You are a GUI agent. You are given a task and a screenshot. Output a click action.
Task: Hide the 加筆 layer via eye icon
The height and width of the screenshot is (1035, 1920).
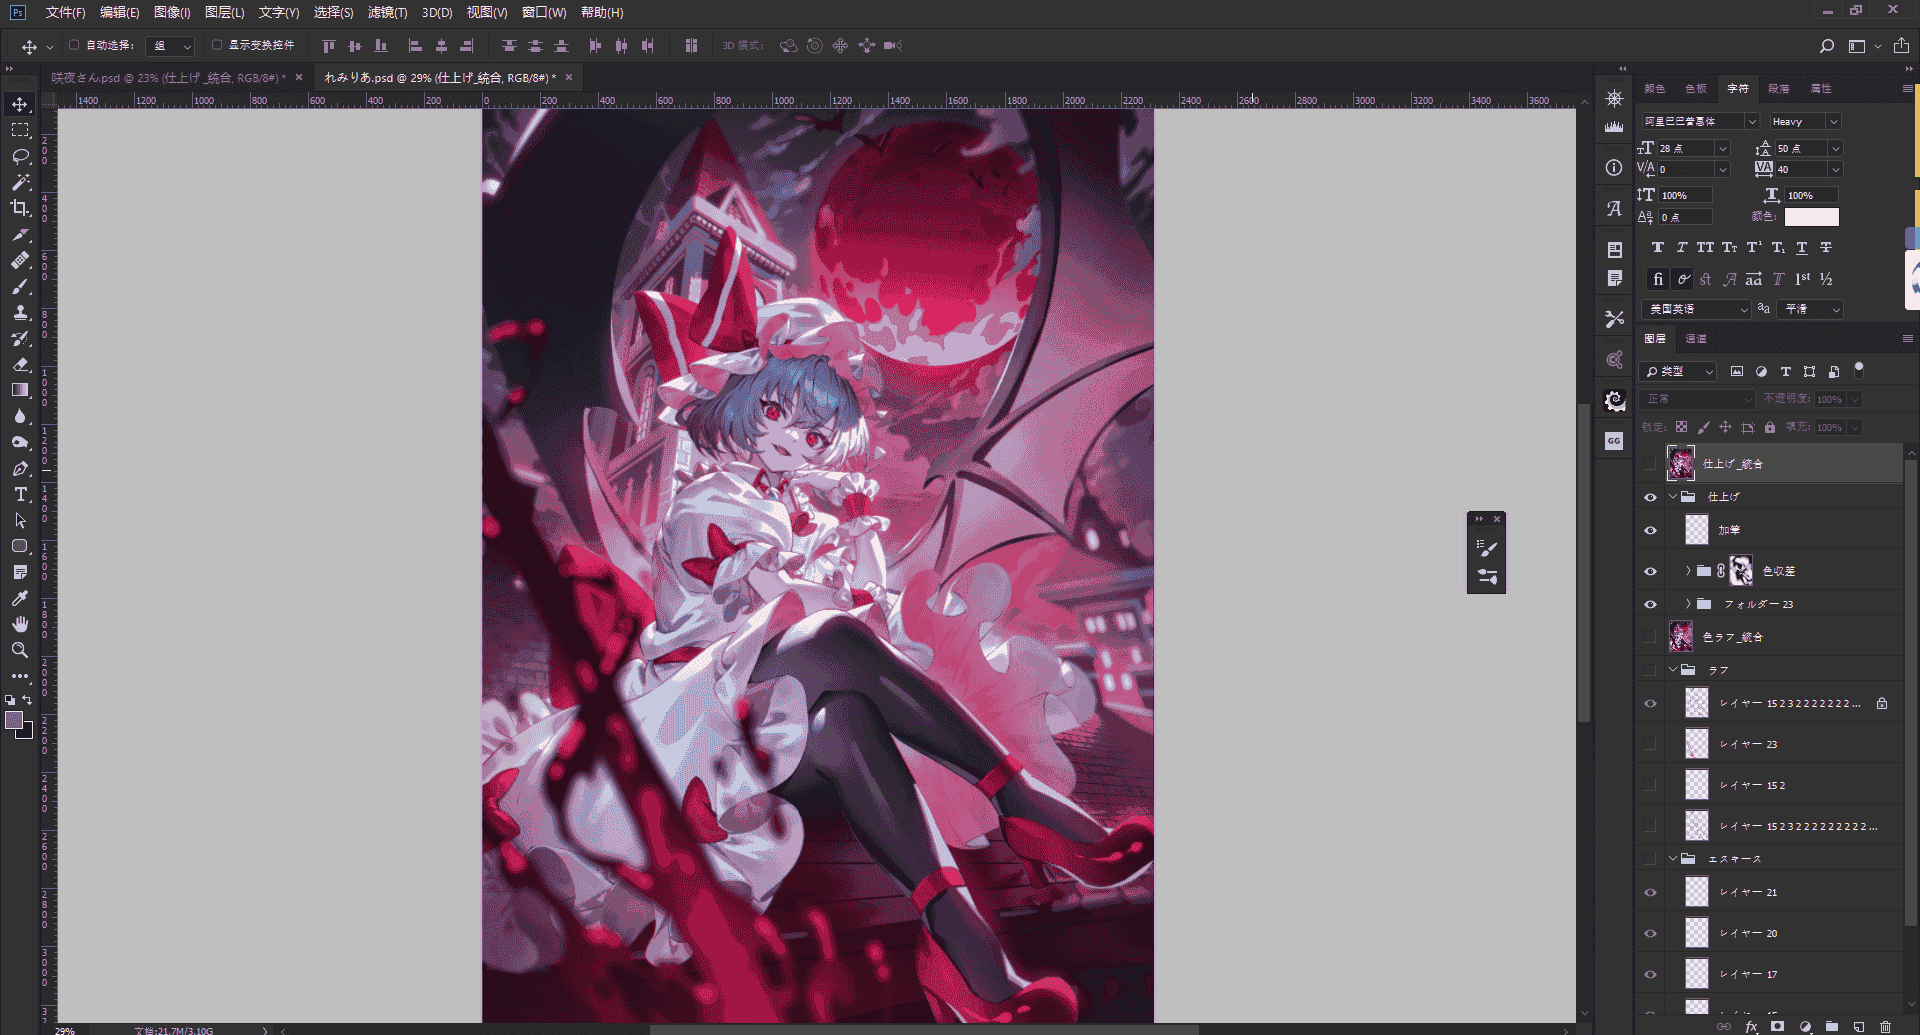1650,530
